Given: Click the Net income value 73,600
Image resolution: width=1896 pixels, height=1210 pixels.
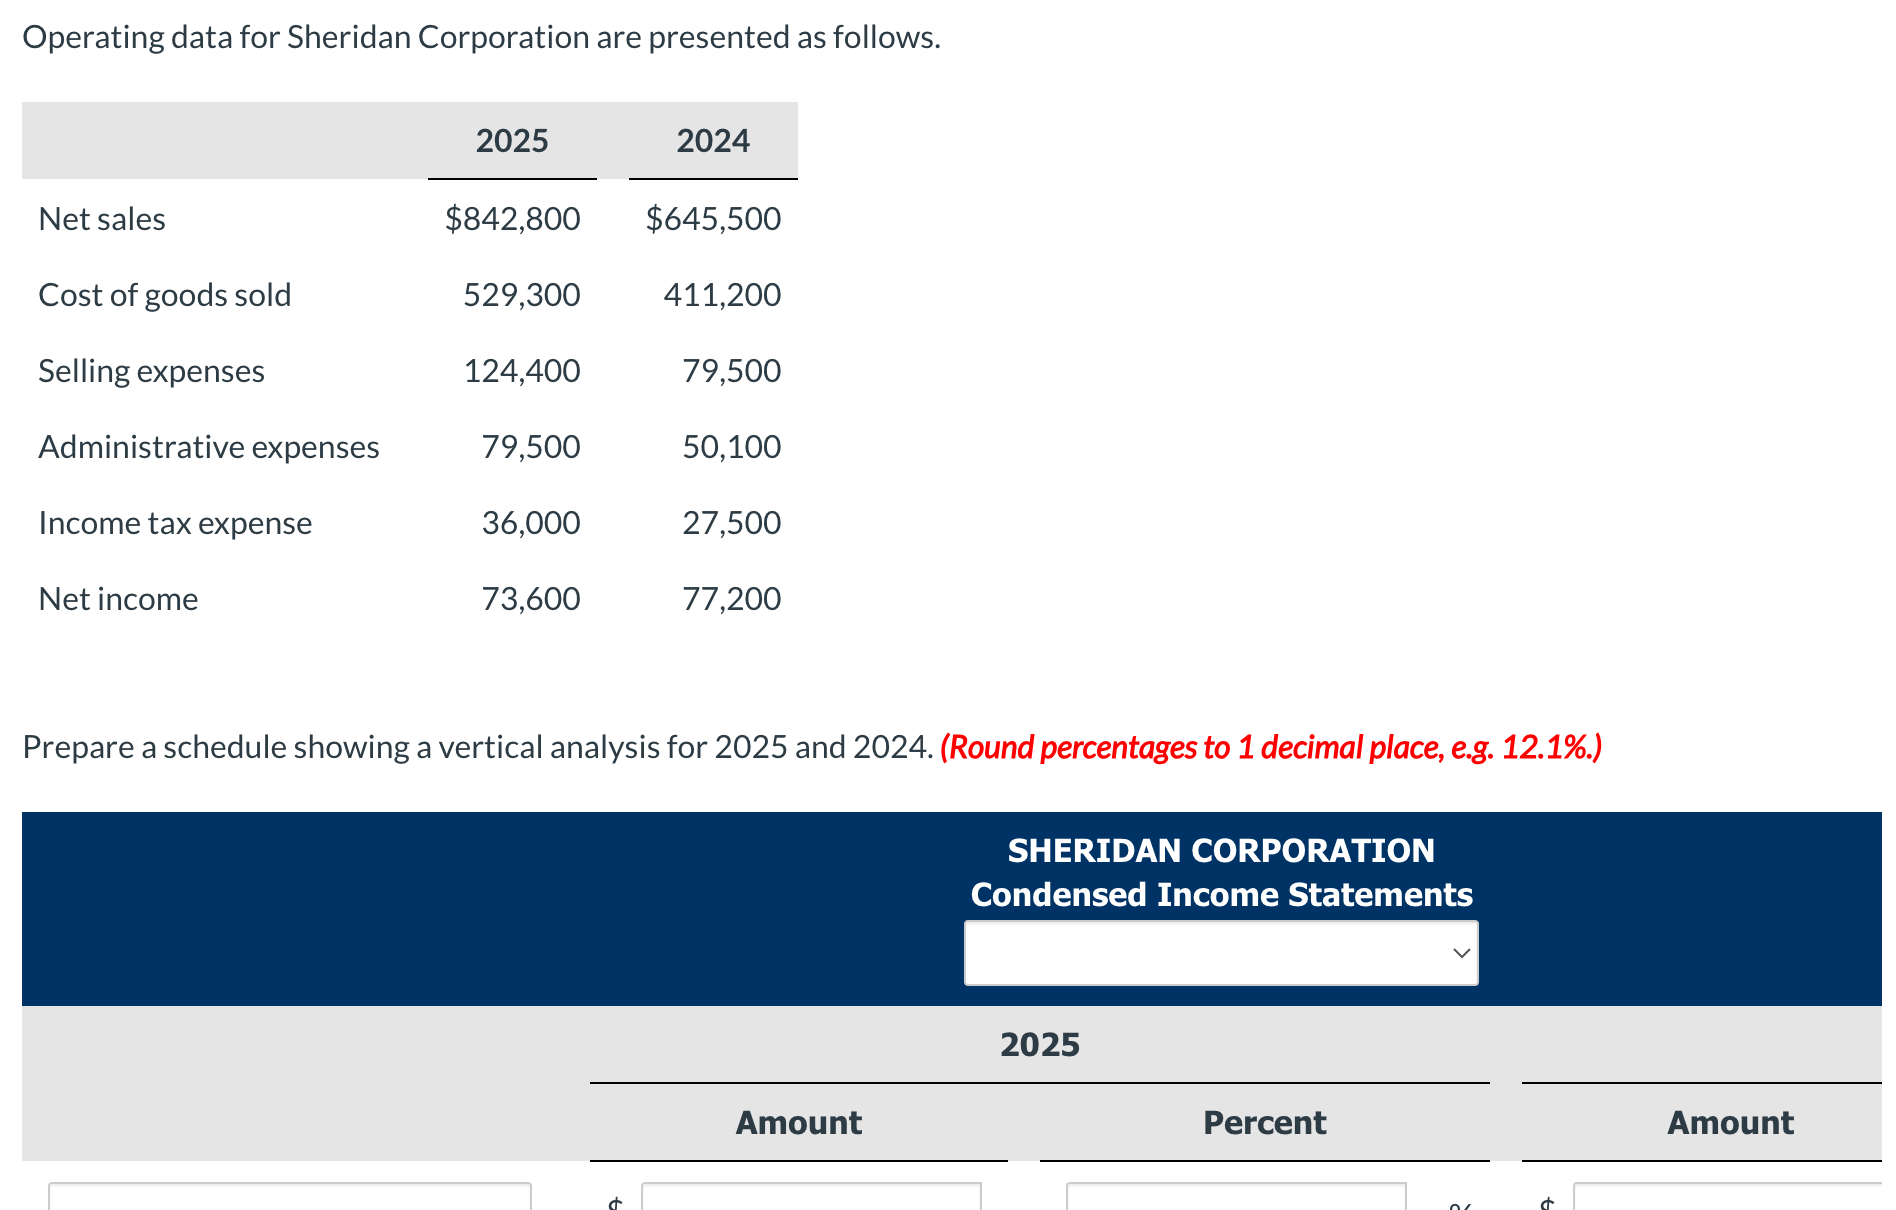Looking at the screenshot, I should point(530,598).
